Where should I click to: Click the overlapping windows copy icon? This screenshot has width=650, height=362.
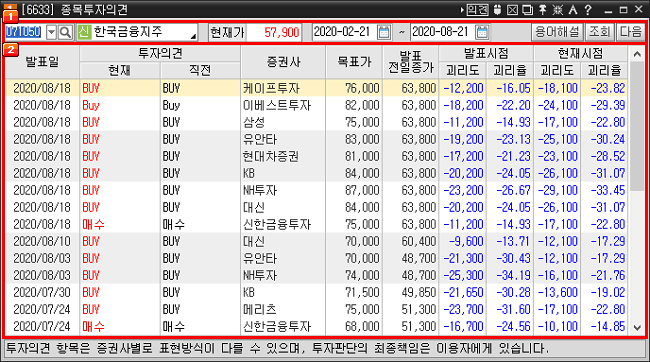coord(527,10)
